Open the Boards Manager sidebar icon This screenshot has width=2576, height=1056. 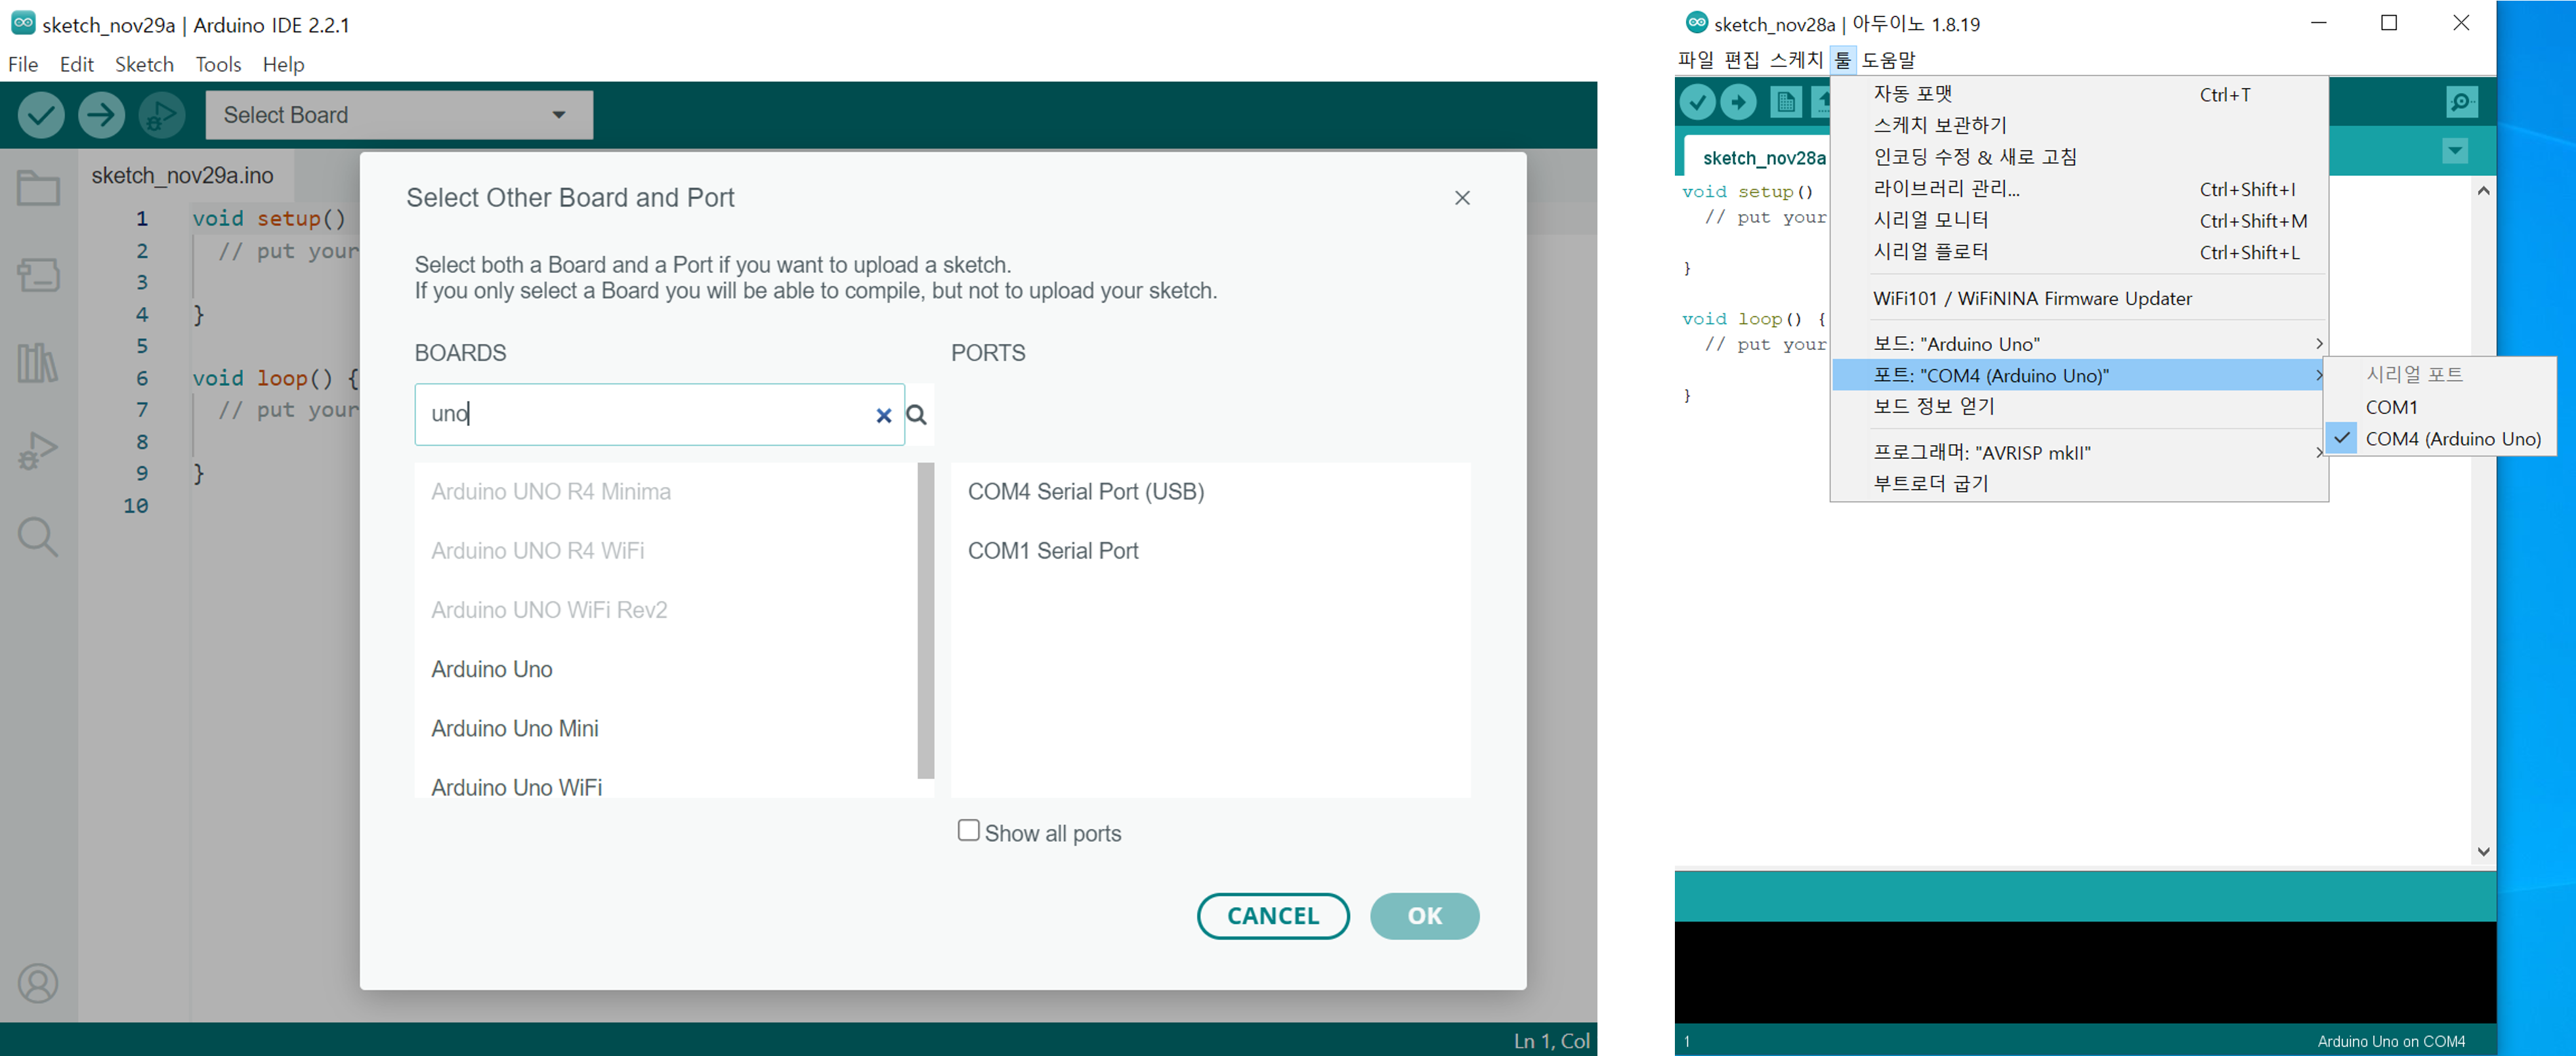(38, 274)
